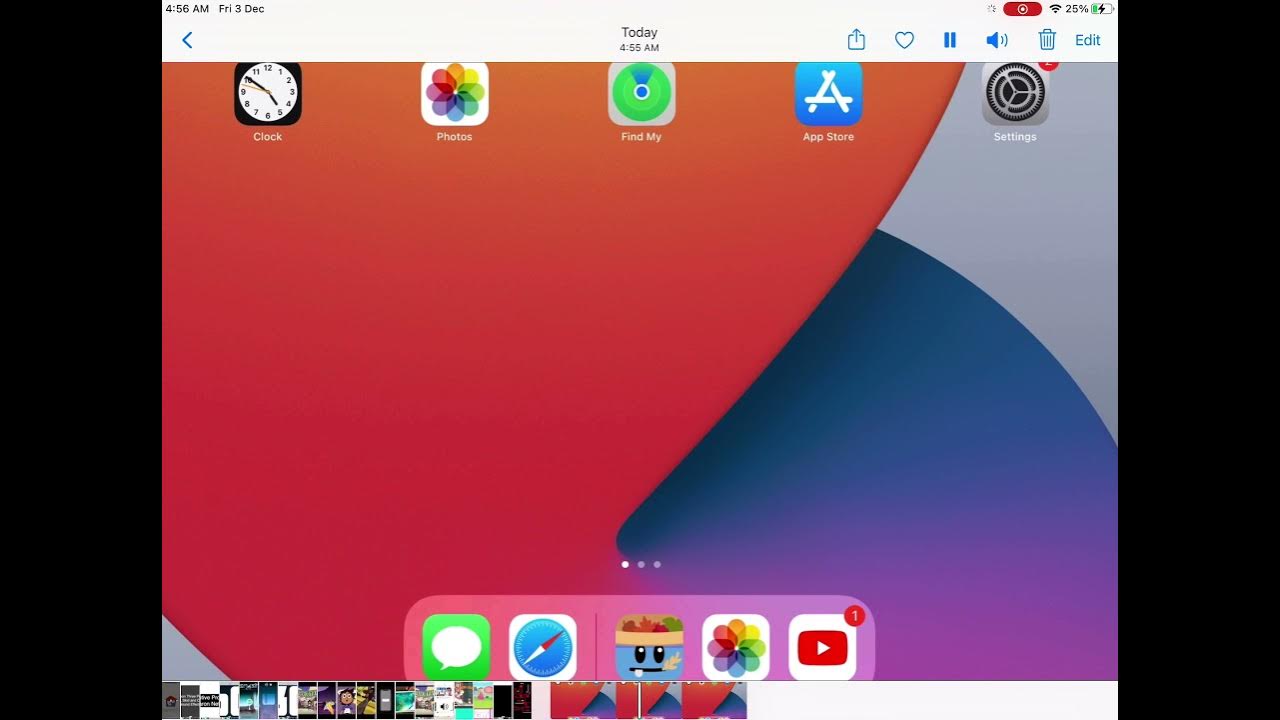Select the cartoon brown-haired character thumbnail
Viewport: 1280px width, 720px height.
346,700
